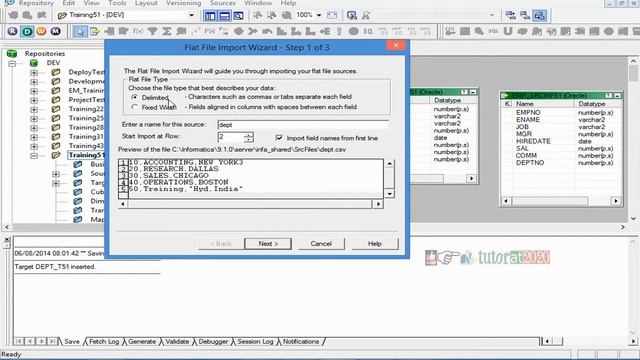This screenshot has width=640, height=360.
Task: Toggle the Overview window toolbar icon
Action: [238, 16]
